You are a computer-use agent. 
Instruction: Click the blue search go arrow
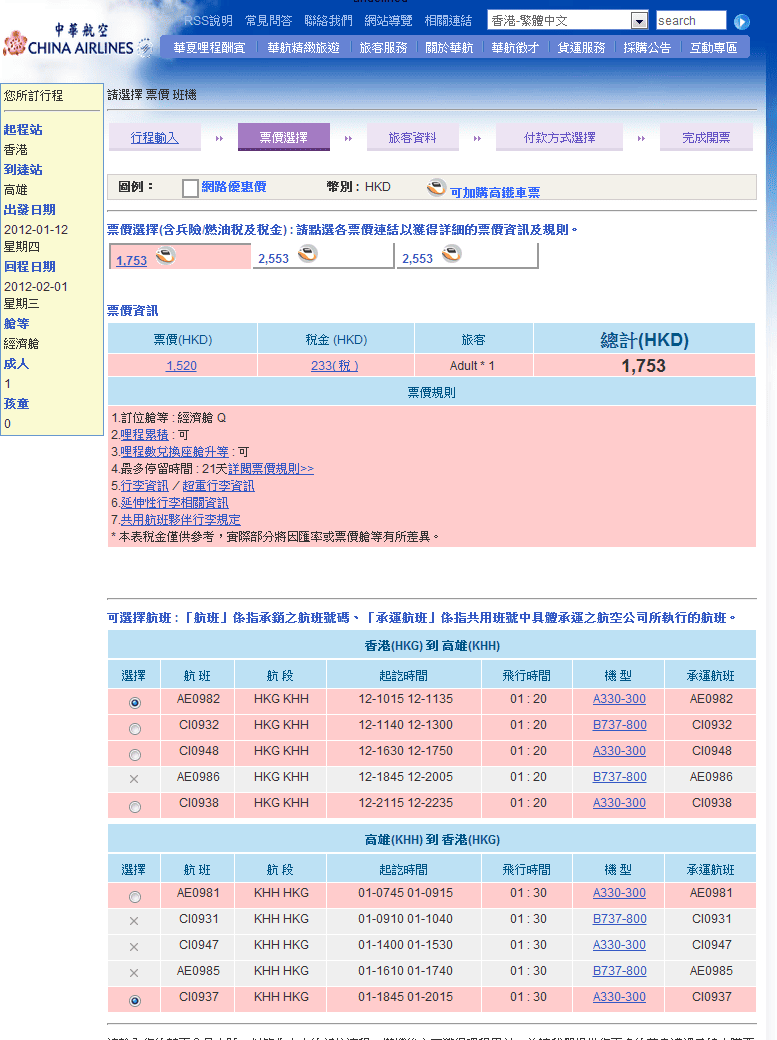click(x=741, y=21)
